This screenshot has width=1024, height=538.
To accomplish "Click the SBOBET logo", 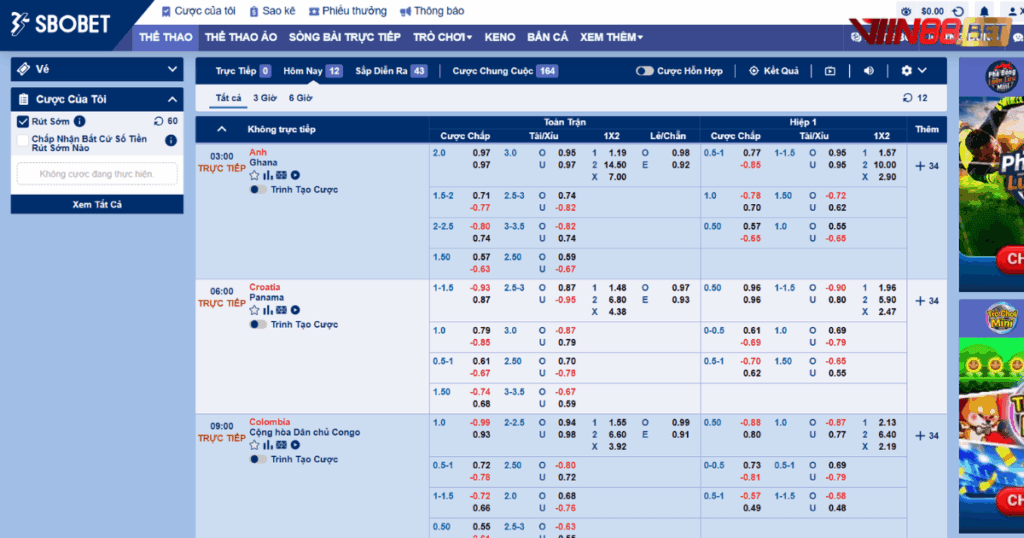I will [60, 24].
